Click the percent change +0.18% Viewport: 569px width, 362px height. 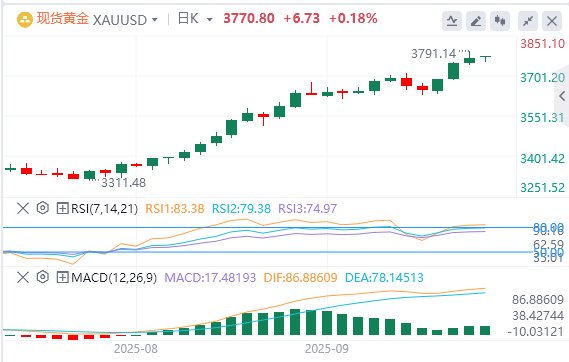pos(353,18)
